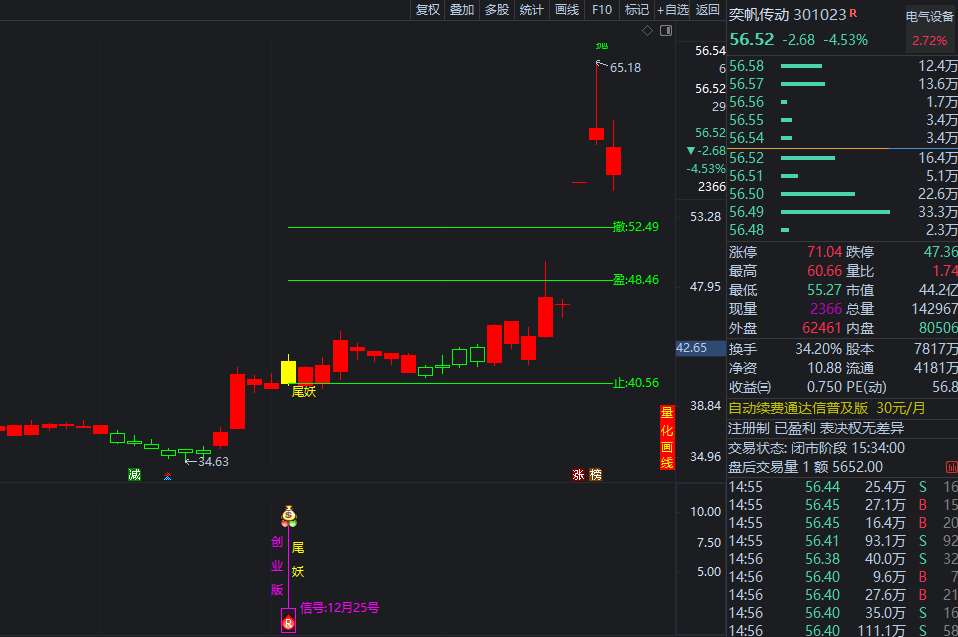Click the 自动续费通达信普及版 promotion link
Viewport: 958px width, 637px height.
(798, 408)
